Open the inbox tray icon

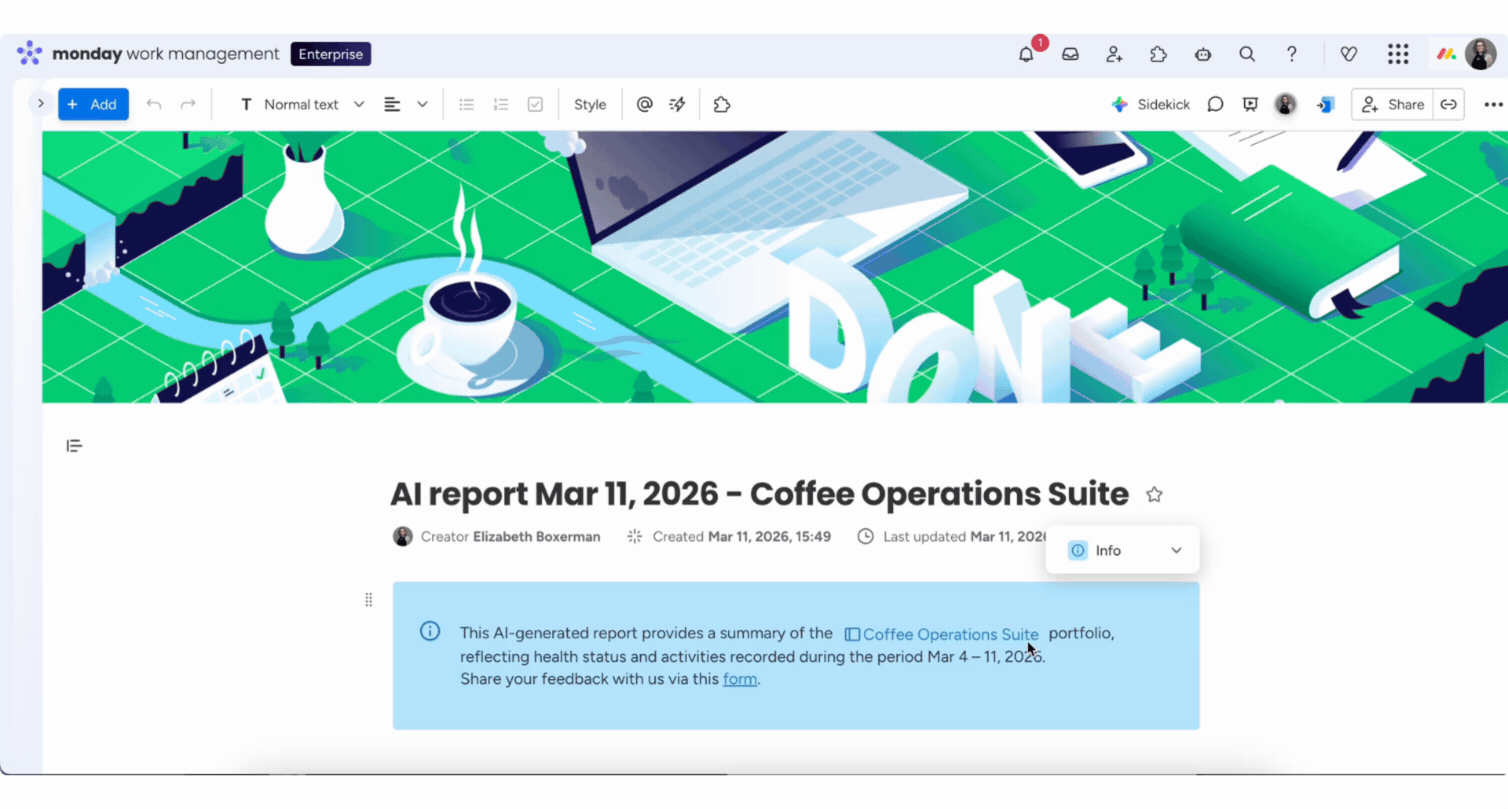(x=1070, y=54)
